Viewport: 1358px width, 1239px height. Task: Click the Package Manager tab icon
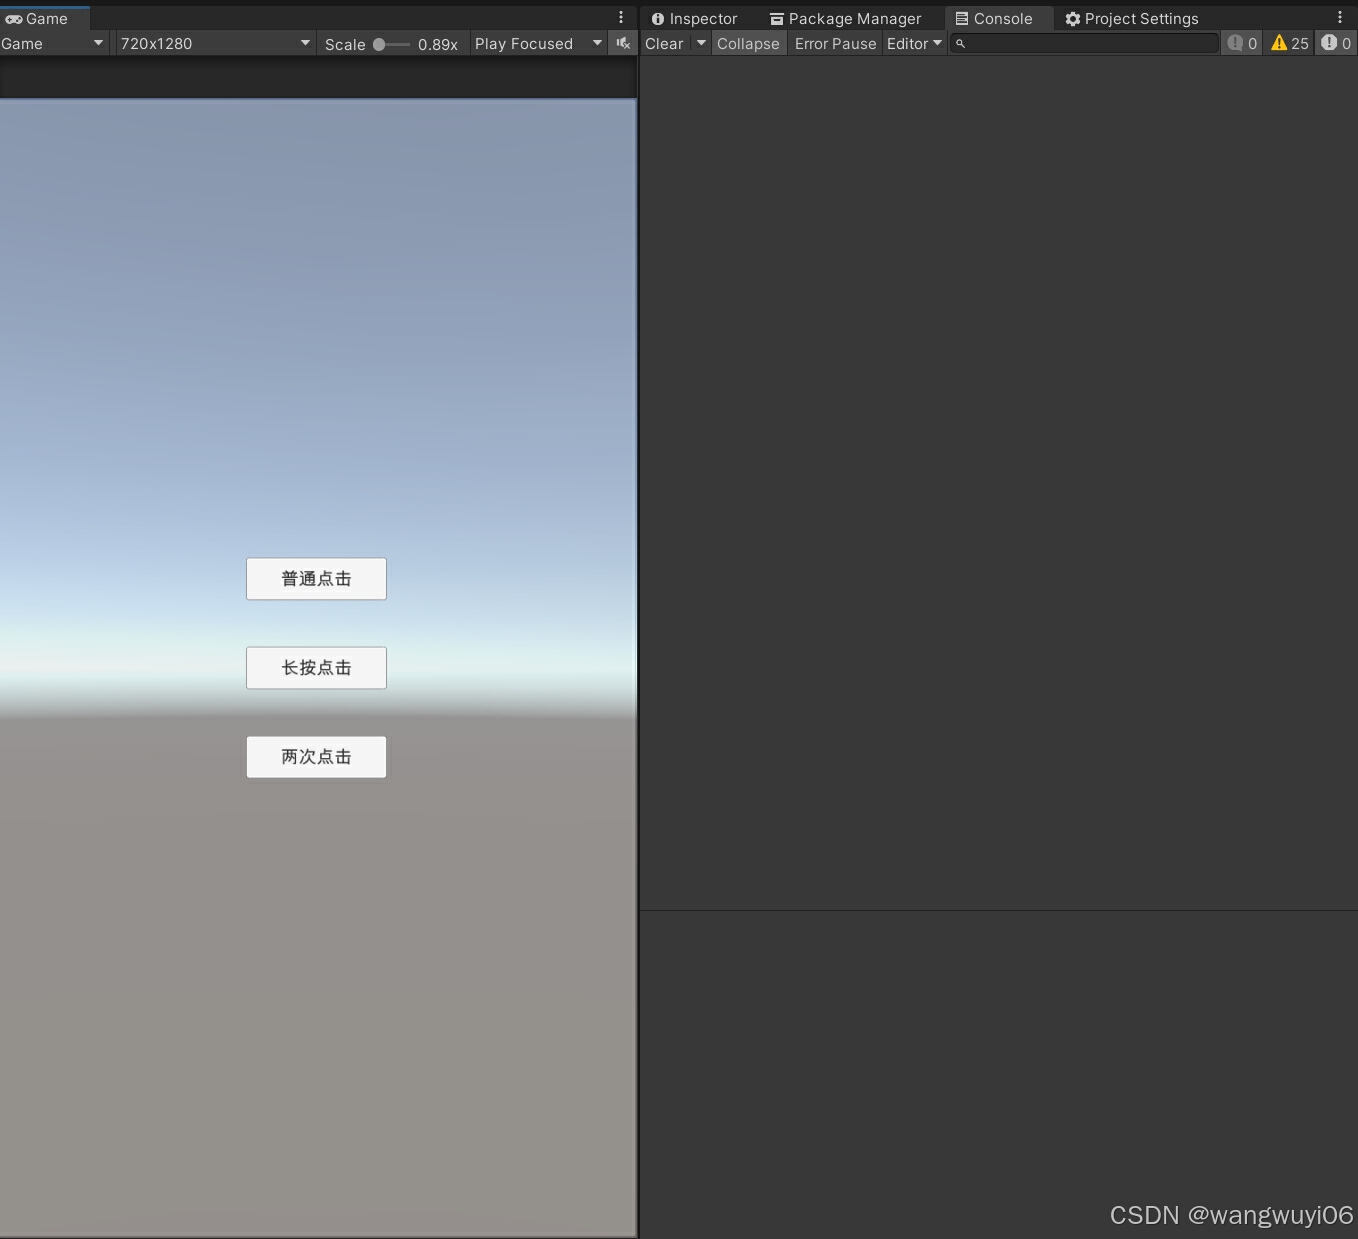tap(777, 18)
